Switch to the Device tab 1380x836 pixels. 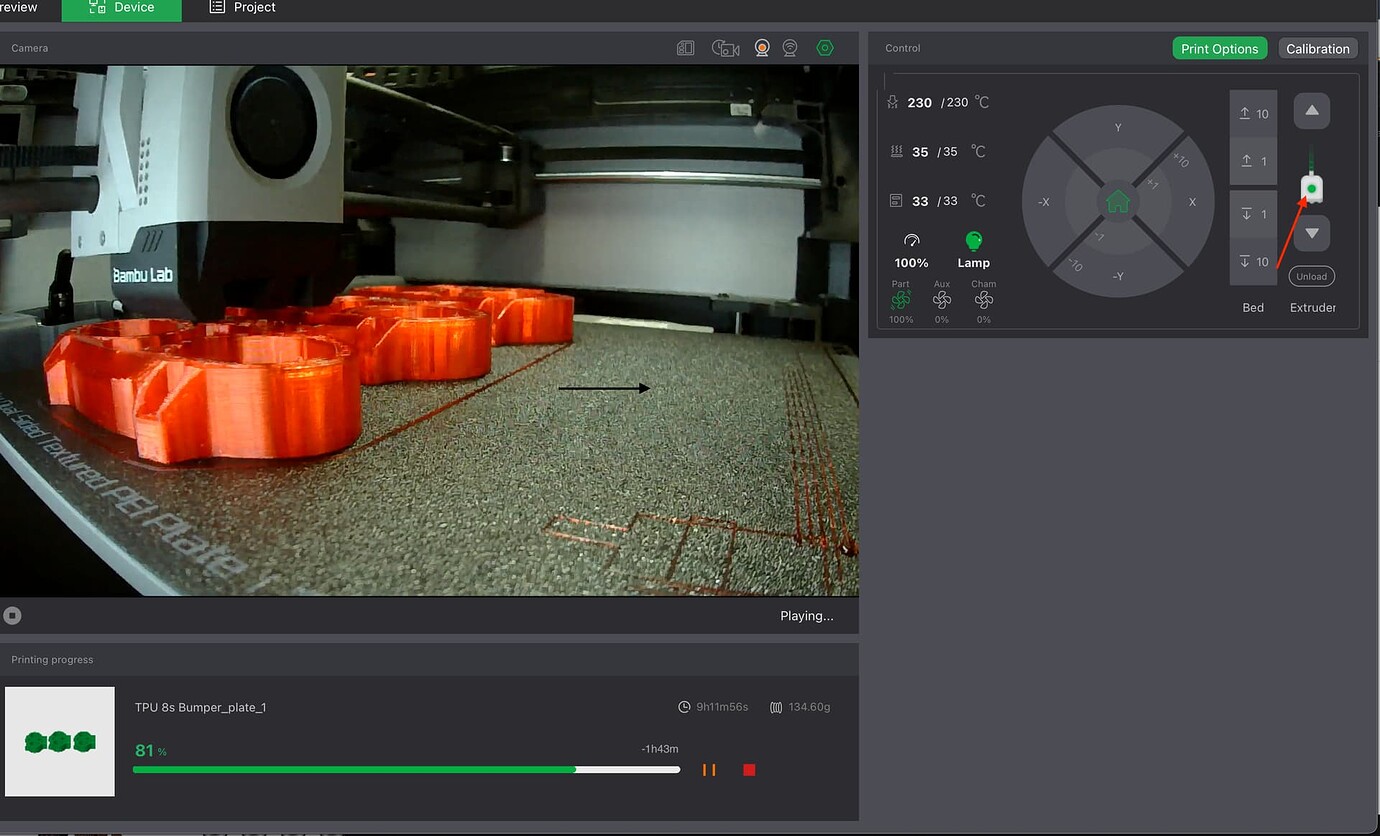pos(122,8)
